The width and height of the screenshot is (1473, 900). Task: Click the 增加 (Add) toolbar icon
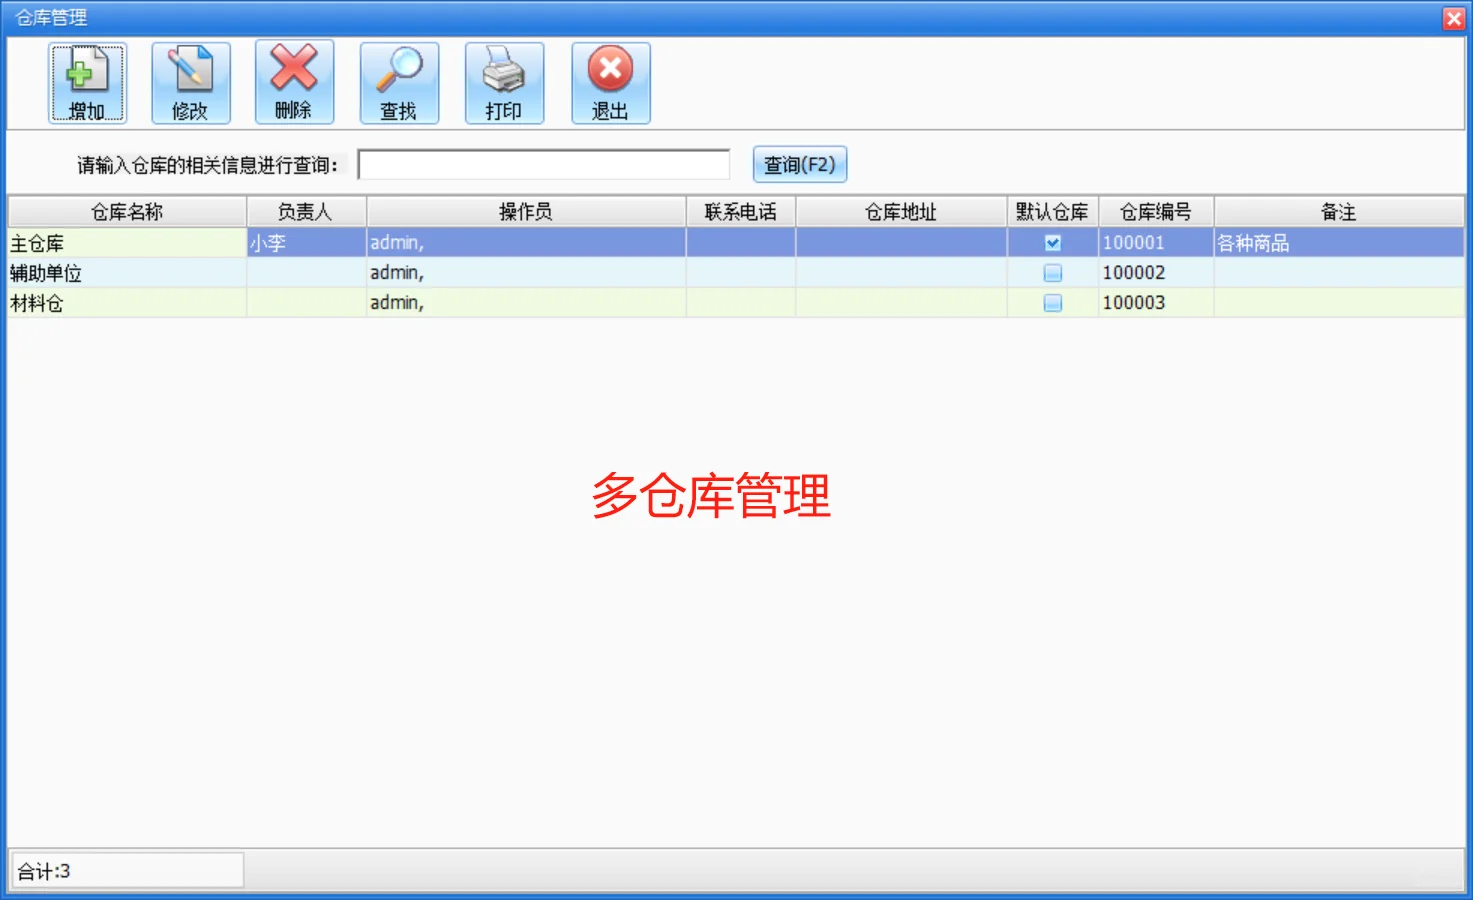tap(87, 82)
